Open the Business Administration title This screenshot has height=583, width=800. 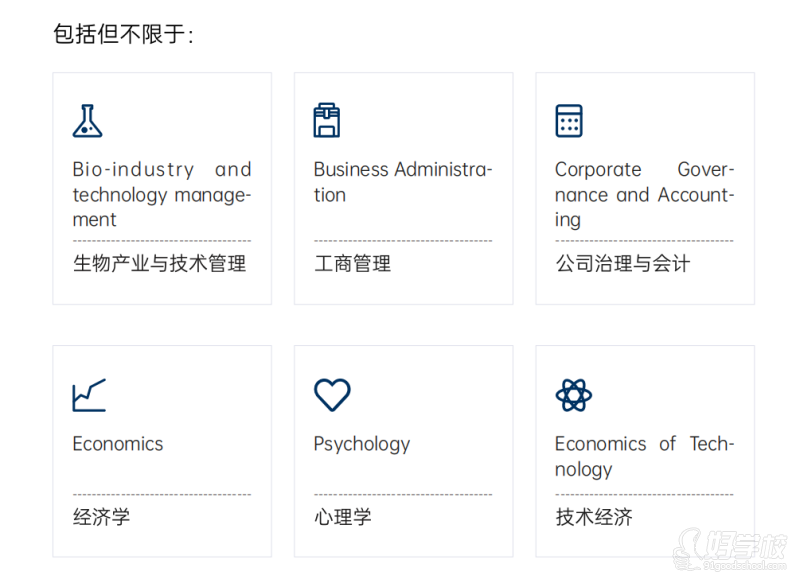coord(403,182)
